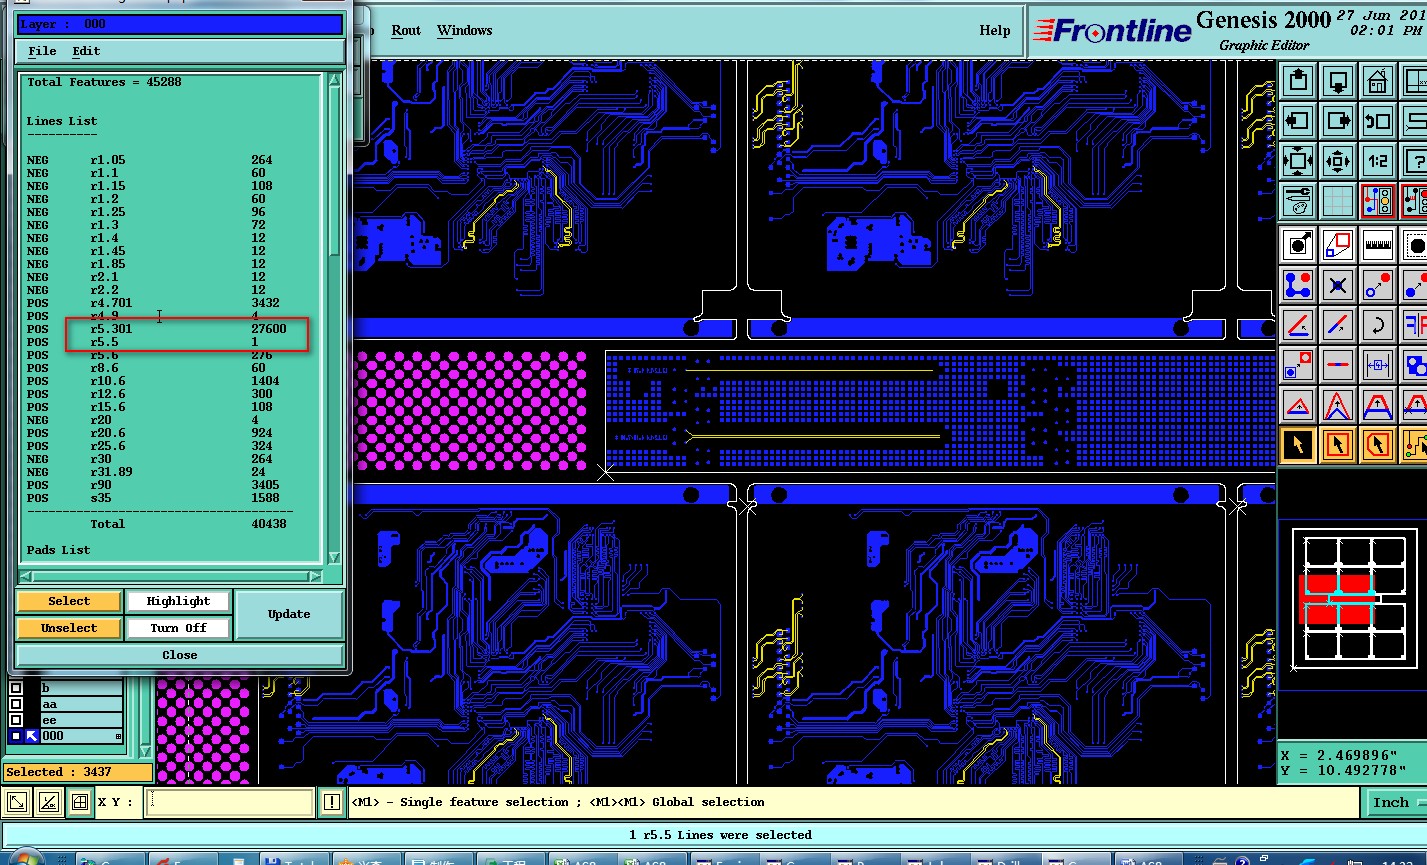
Task: Open the Windows menu
Action: [465, 30]
